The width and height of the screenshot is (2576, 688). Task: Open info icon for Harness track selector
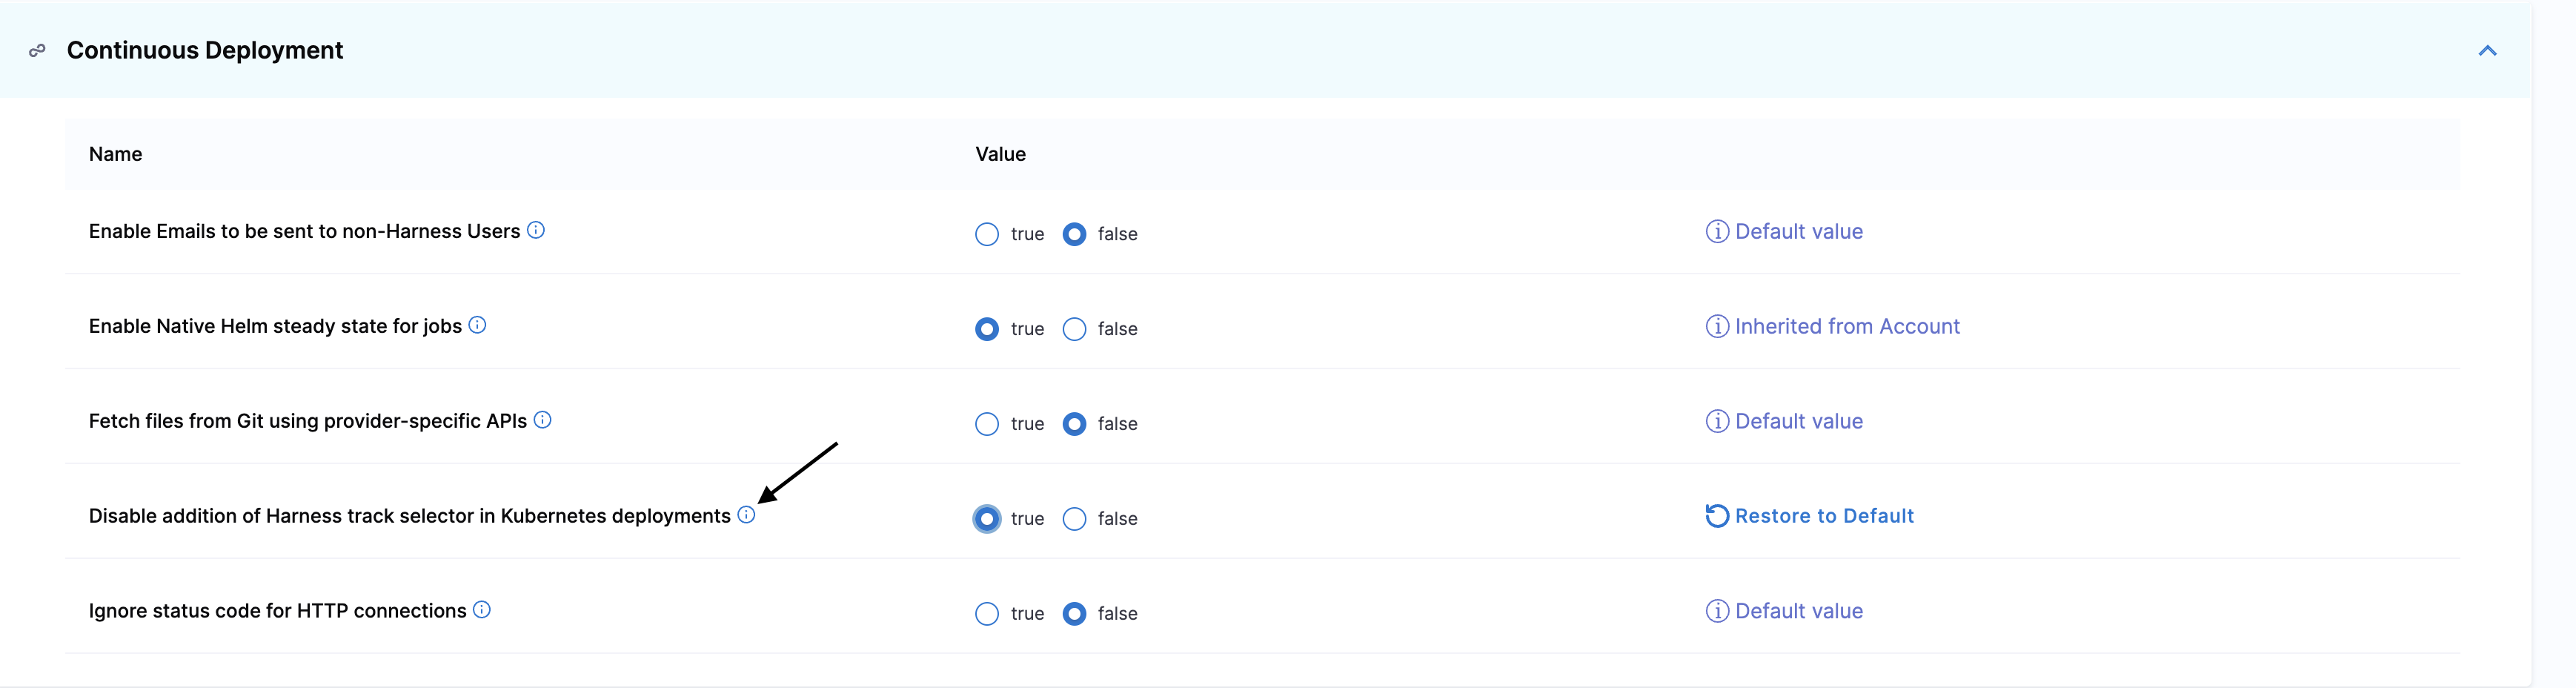click(x=746, y=515)
